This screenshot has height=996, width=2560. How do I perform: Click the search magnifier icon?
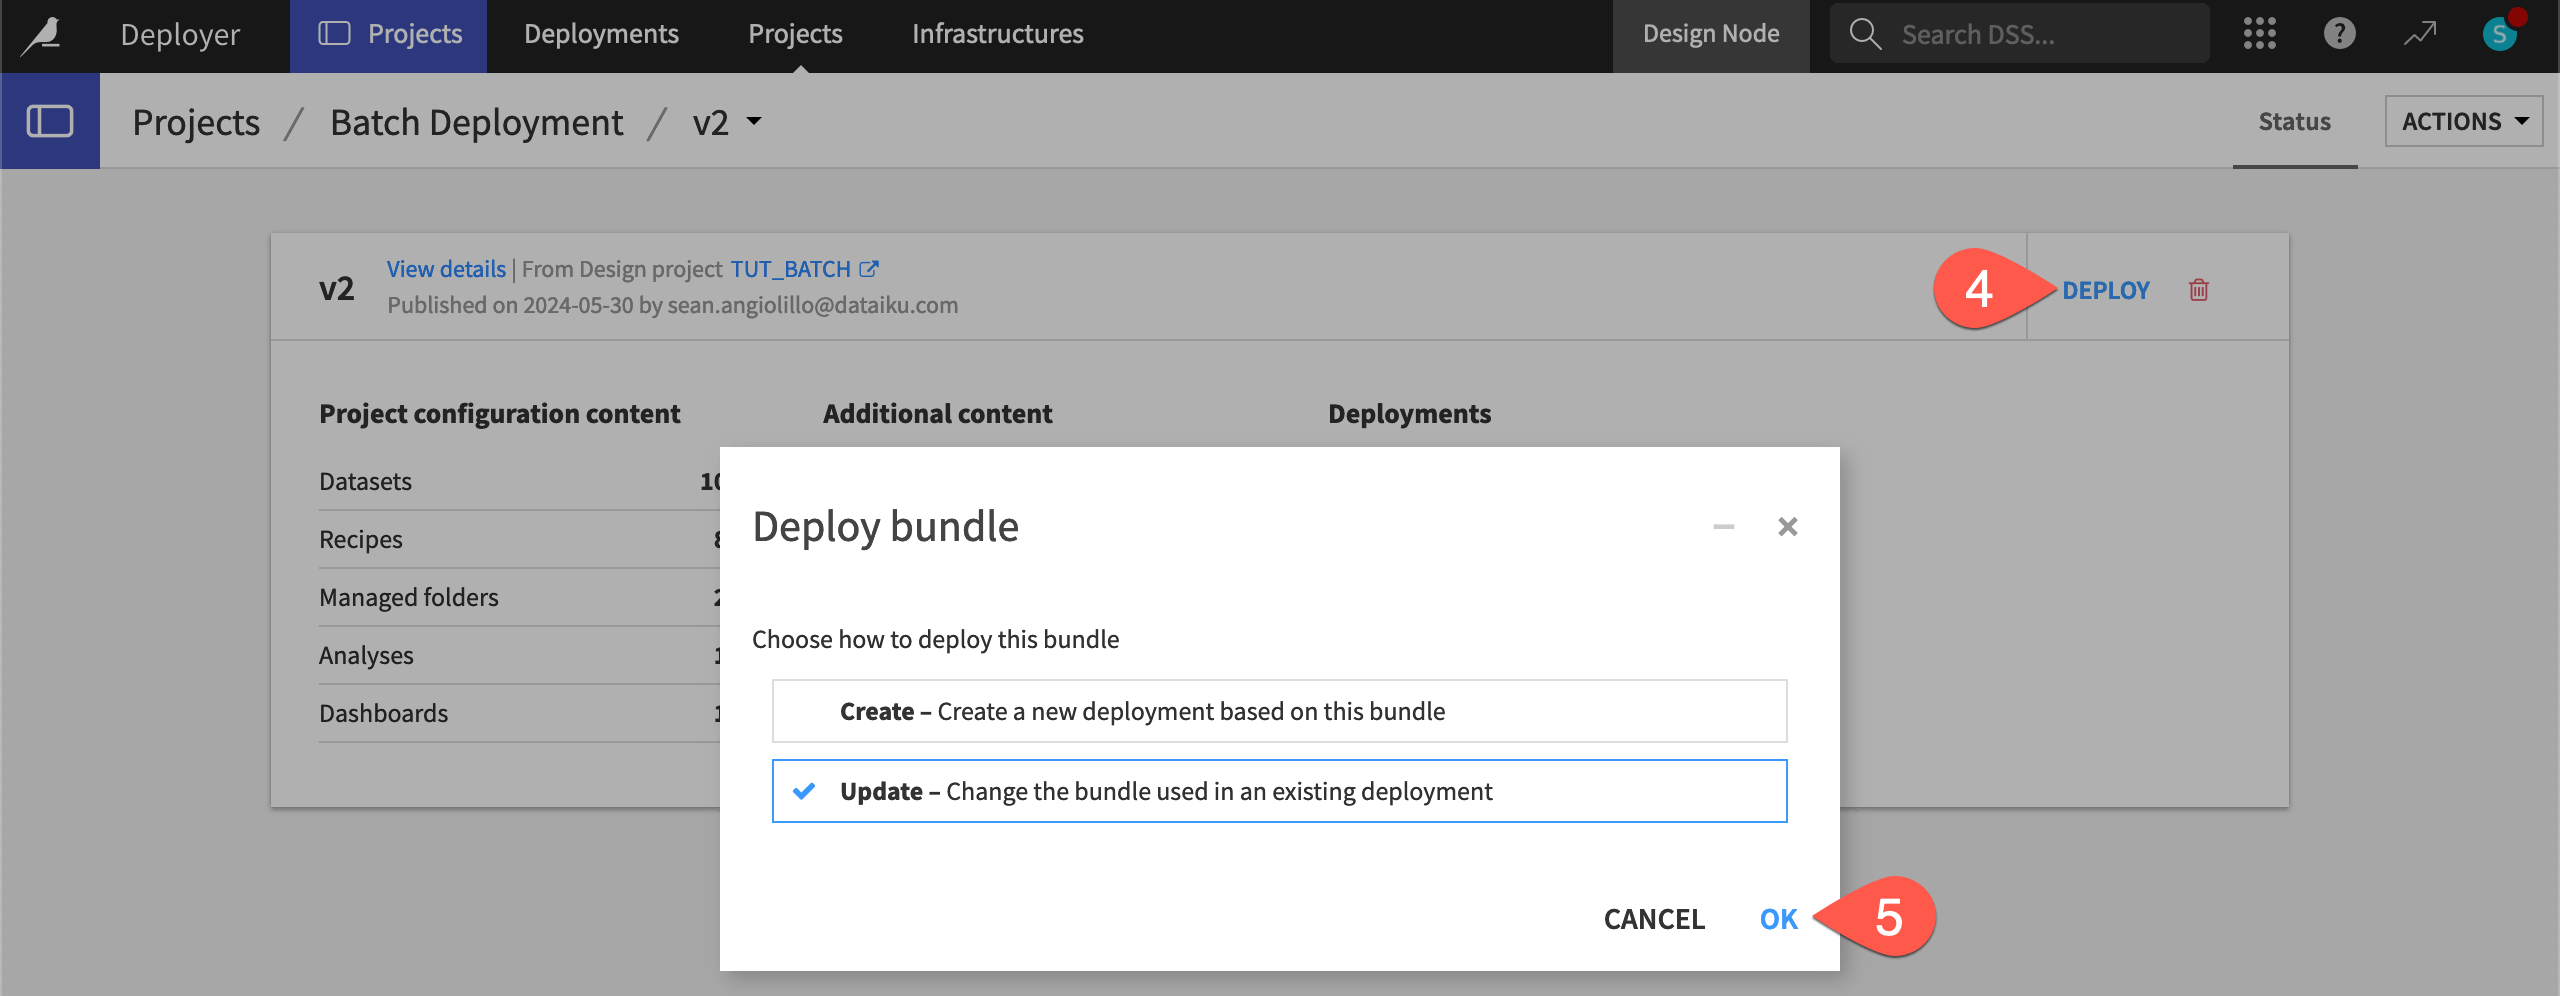click(1864, 33)
